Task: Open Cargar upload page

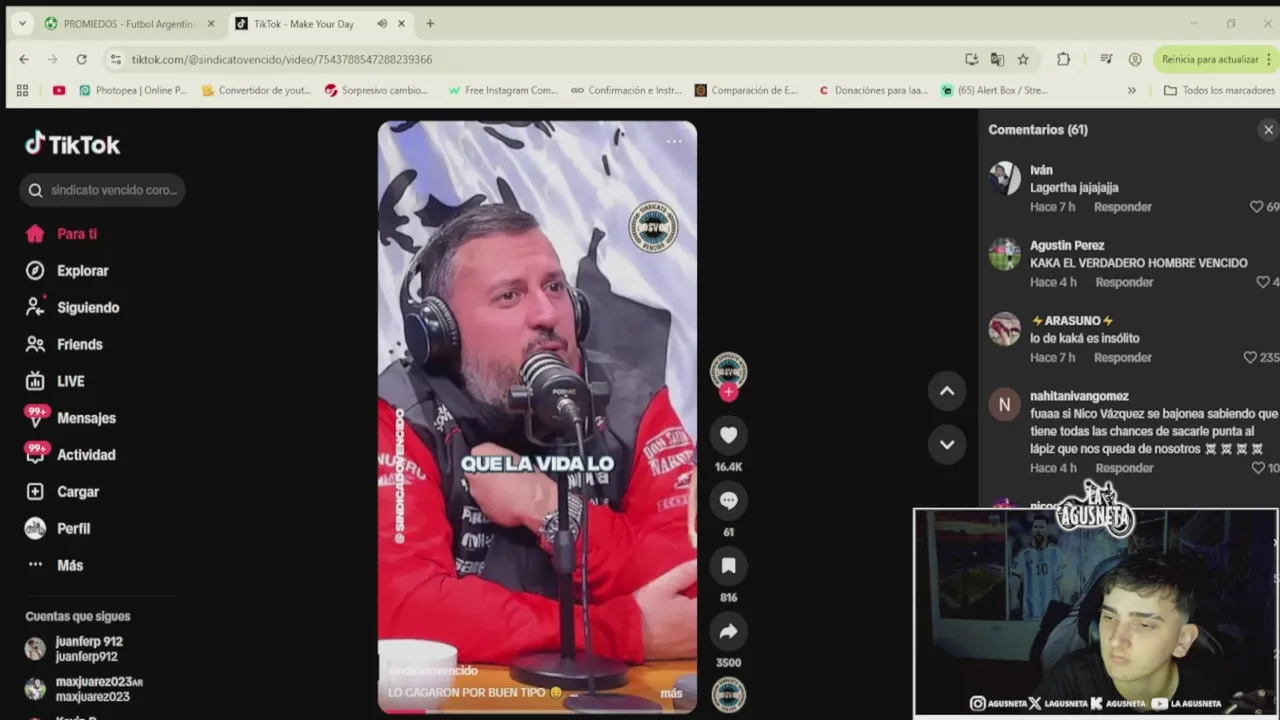Action: pos(78,492)
